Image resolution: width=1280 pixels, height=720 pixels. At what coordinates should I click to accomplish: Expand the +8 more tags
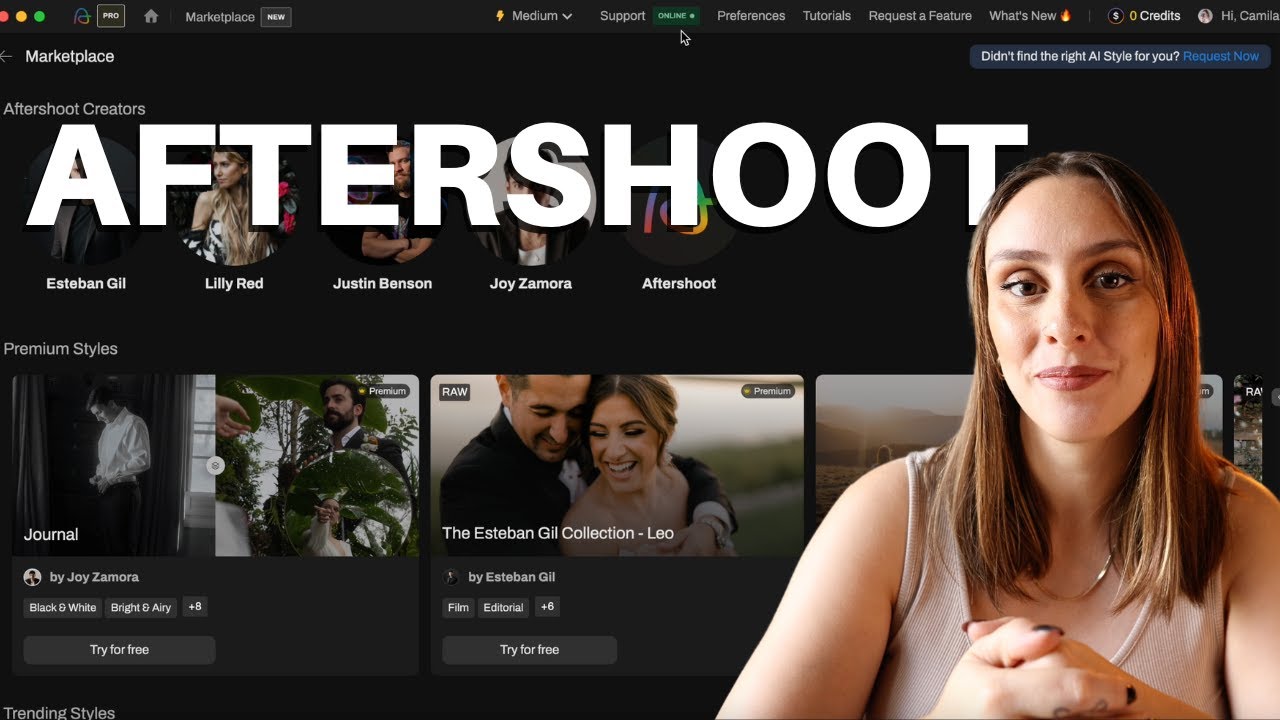click(x=195, y=606)
